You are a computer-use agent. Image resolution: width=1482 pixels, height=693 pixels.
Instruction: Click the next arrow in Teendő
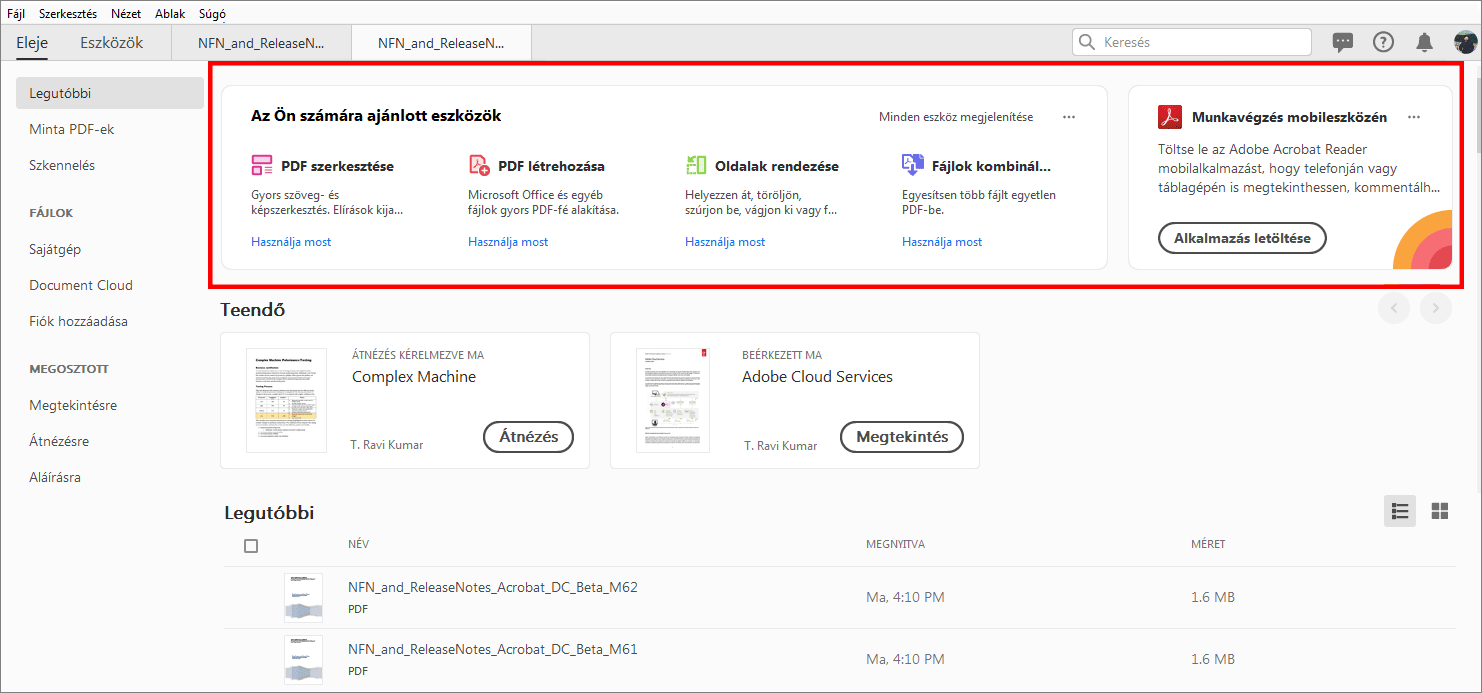point(1436,308)
